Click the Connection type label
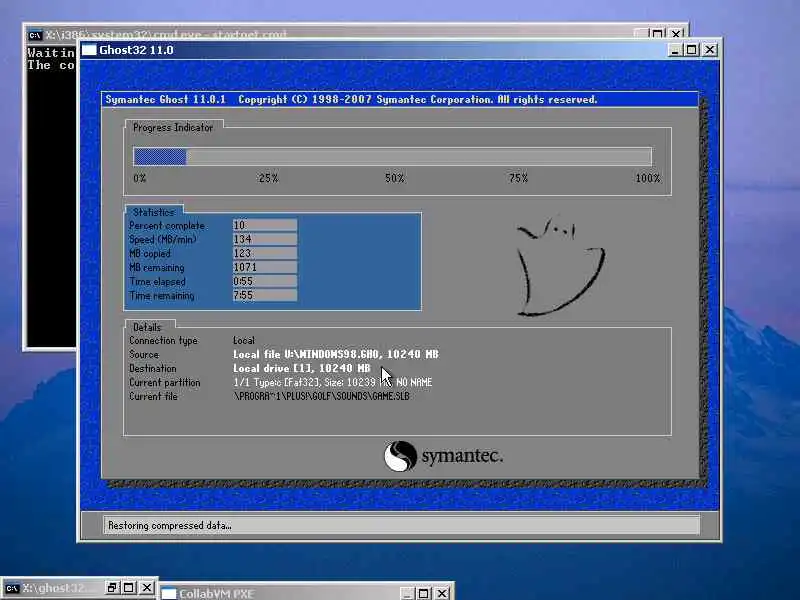 163,341
